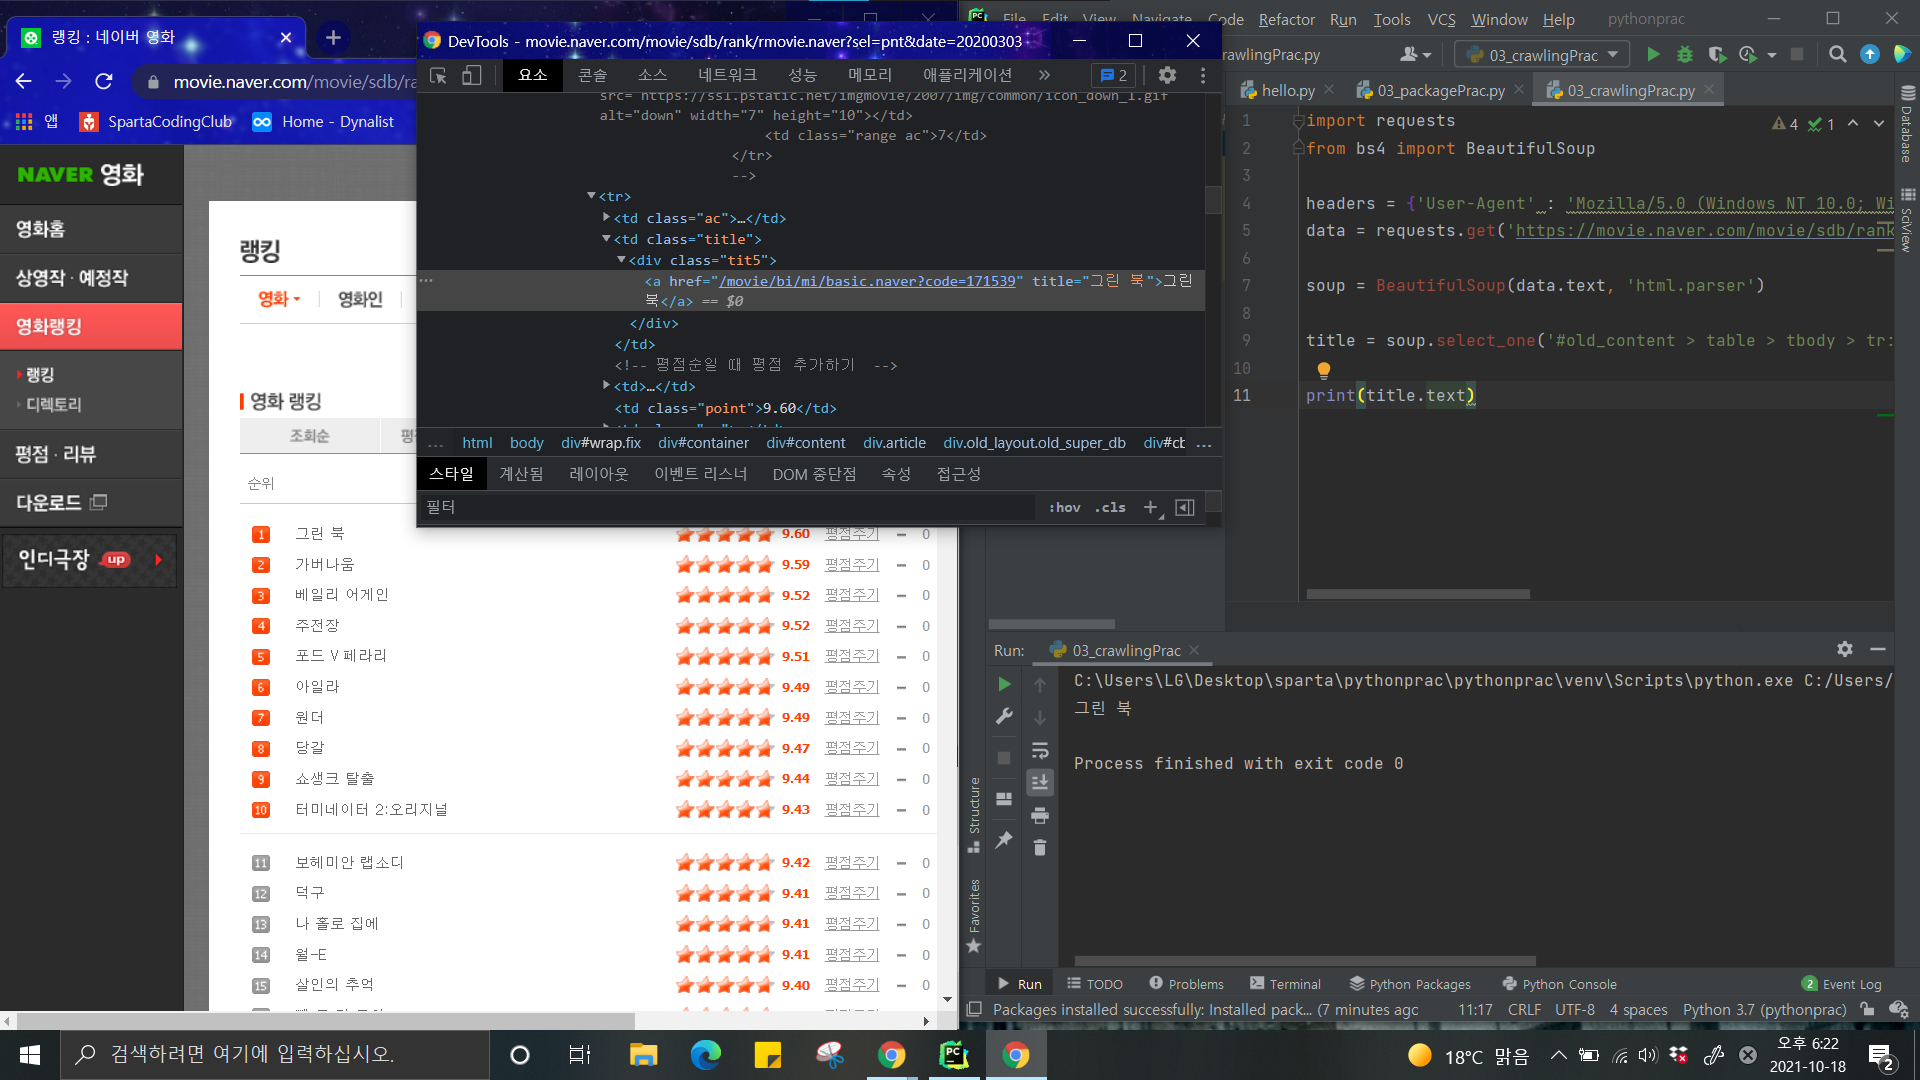Open DevTools settings gear
Image resolution: width=1920 pixels, height=1080 pixels.
pos(1166,75)
